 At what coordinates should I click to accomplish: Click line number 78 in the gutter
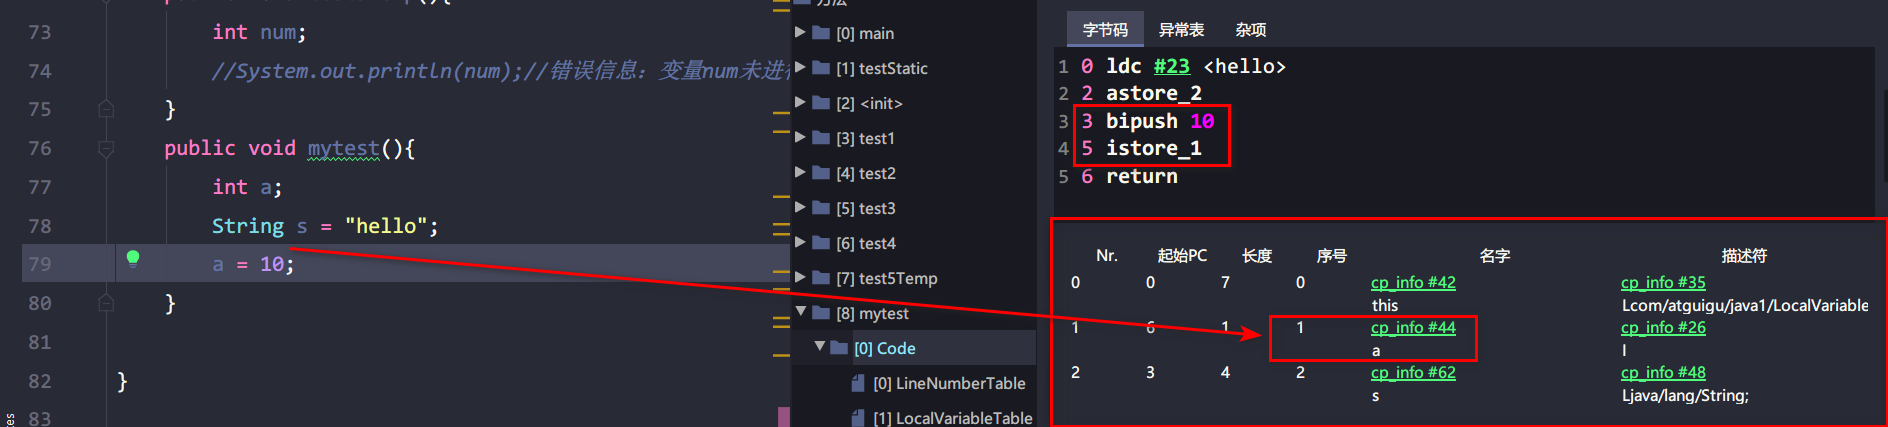coord(40,226)
